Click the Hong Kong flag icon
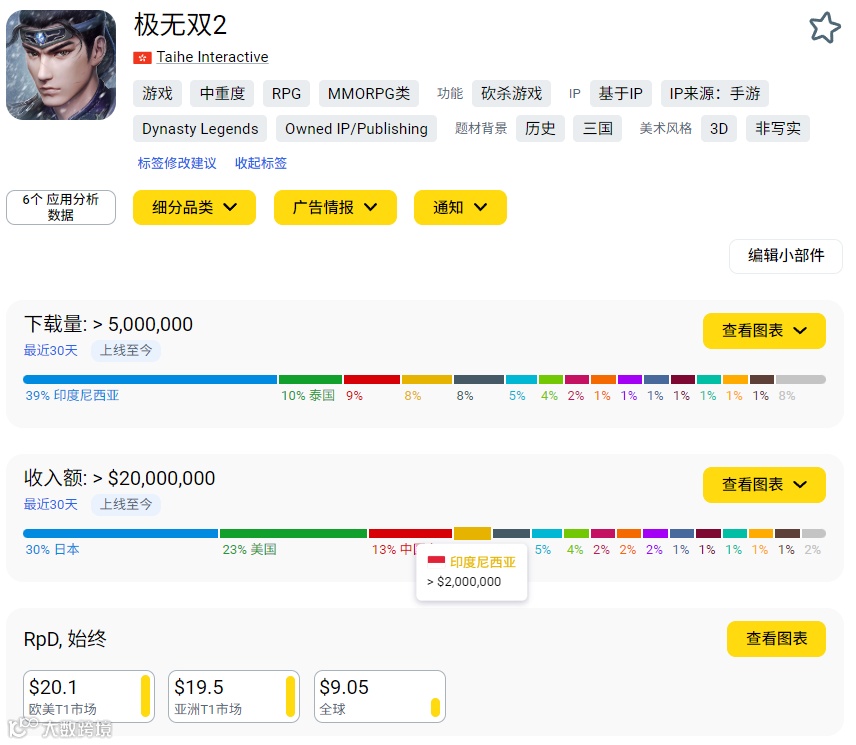 [142, 57]
